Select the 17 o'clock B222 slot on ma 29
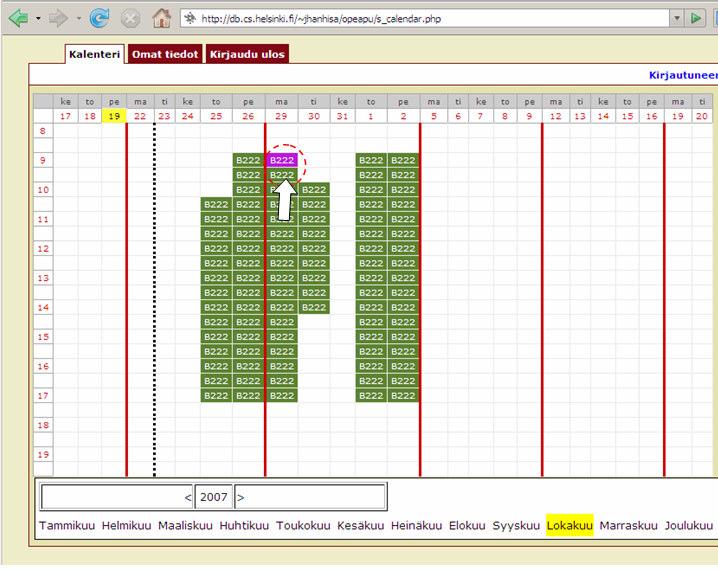This screenshot has height=572, width=718. [282, 396]
